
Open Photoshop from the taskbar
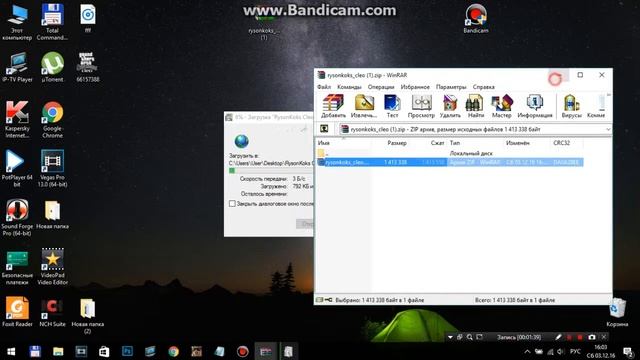[127, 351]
